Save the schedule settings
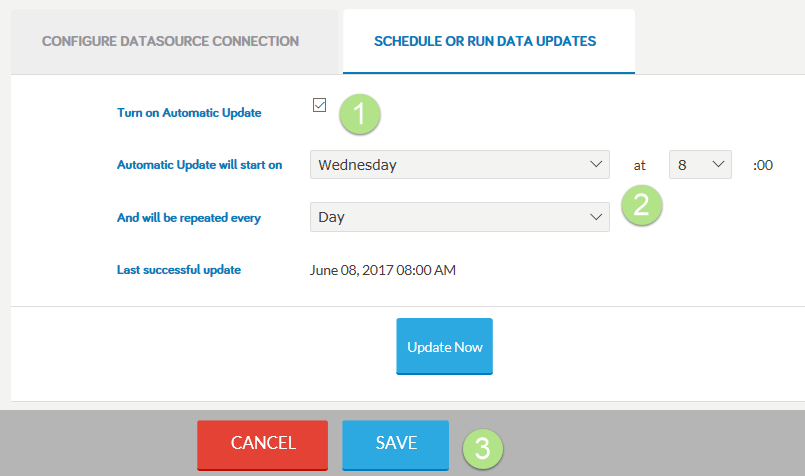This screenshot has width=805, height=476. click(x=396, y=445)
